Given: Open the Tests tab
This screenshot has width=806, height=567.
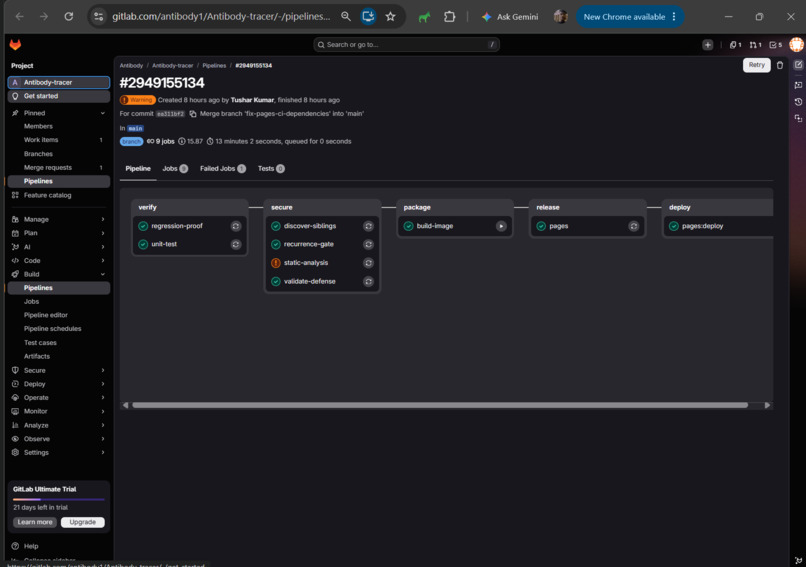Looking at the screenshot, I should click(x=271, y=169).
